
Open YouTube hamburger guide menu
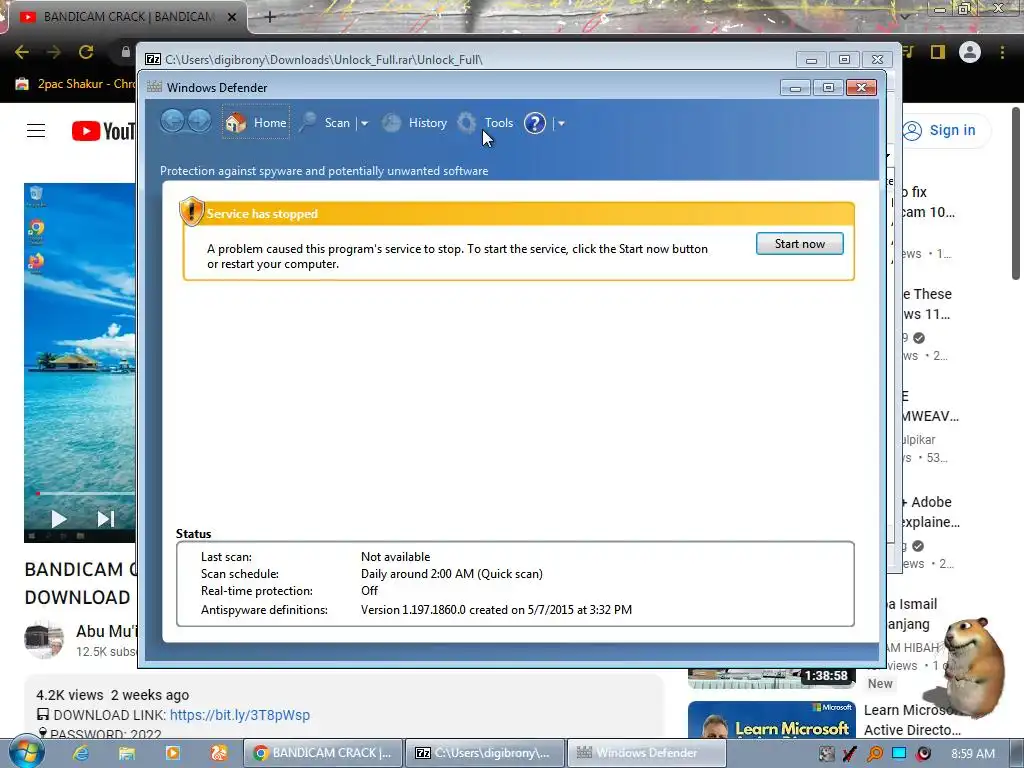(x=36, y=131)
